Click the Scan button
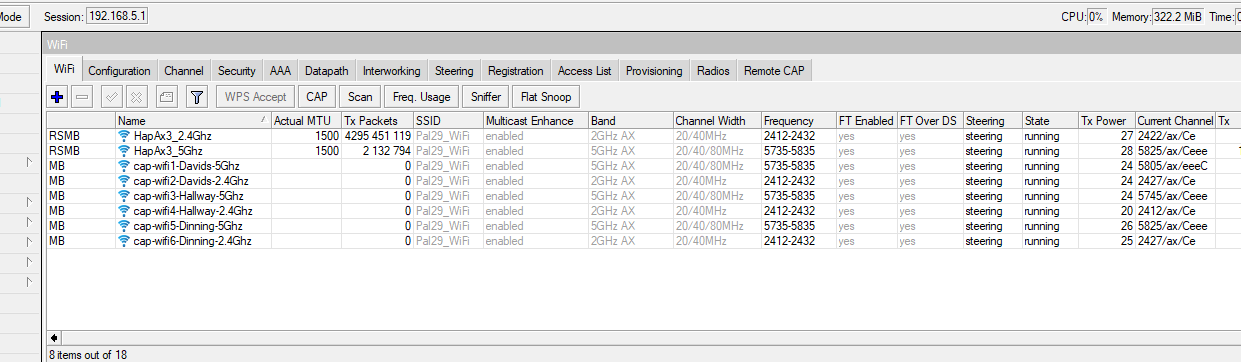Image resolution: width=1241 pixels, height=362 pixels. pyautogui.click(x=361, y=97)
